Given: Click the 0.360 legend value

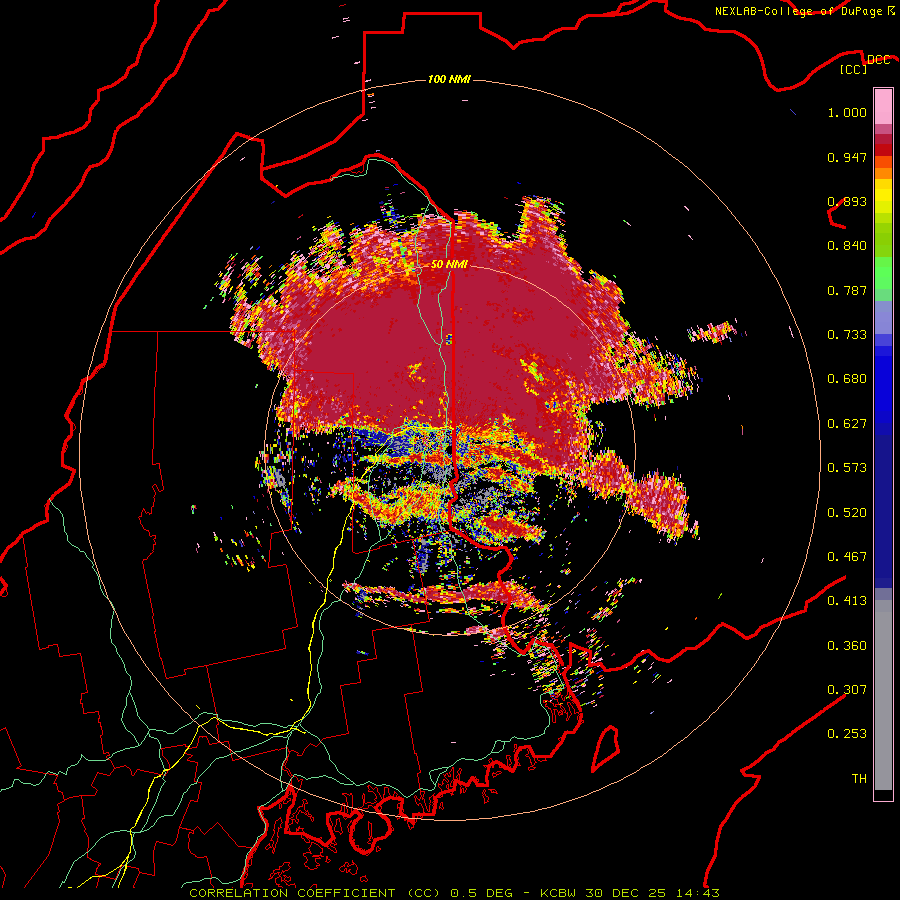Looking at the screenshot, I should tap(847, 646).
